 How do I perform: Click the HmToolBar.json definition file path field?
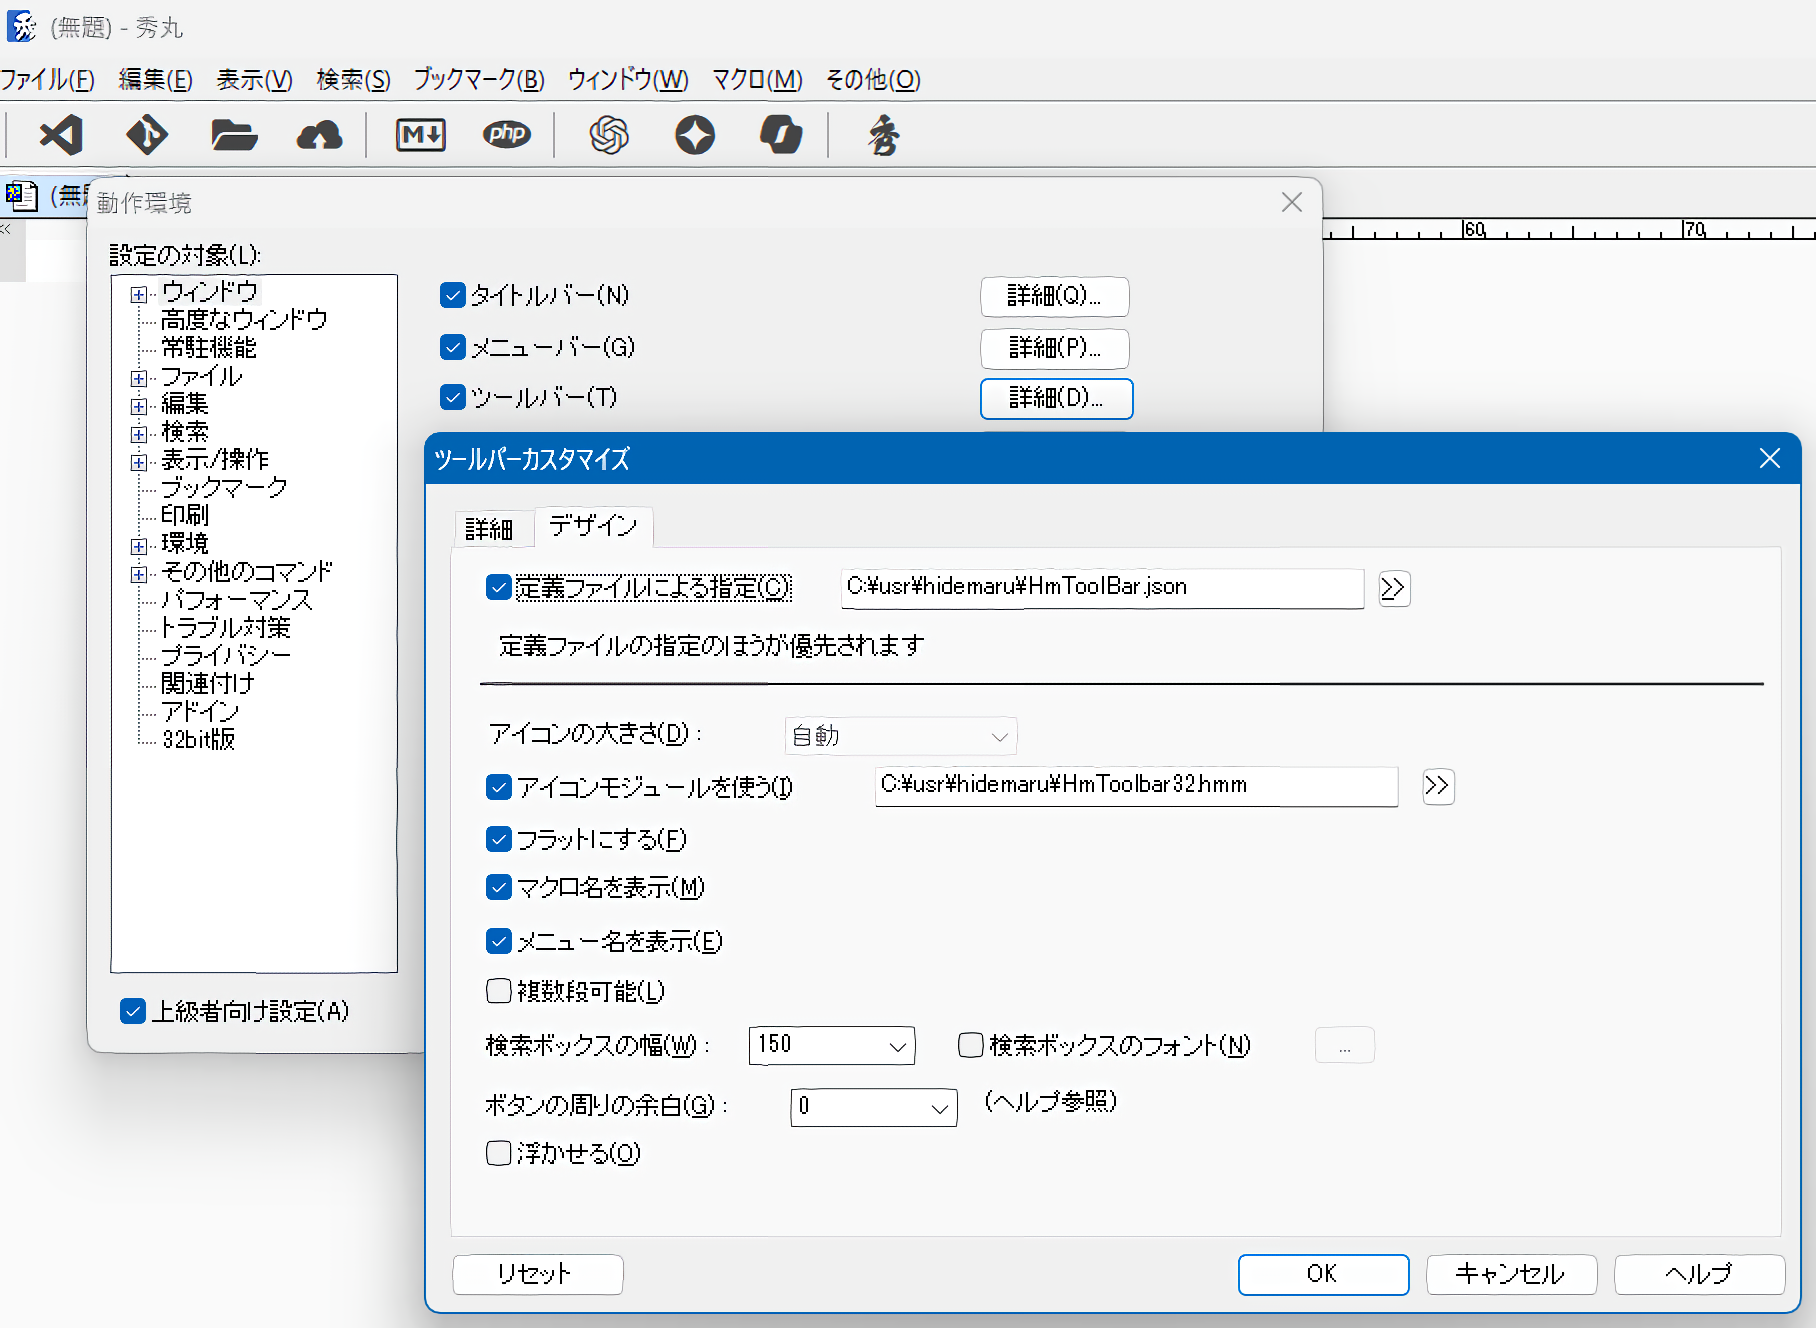[x=1101, y=587]
